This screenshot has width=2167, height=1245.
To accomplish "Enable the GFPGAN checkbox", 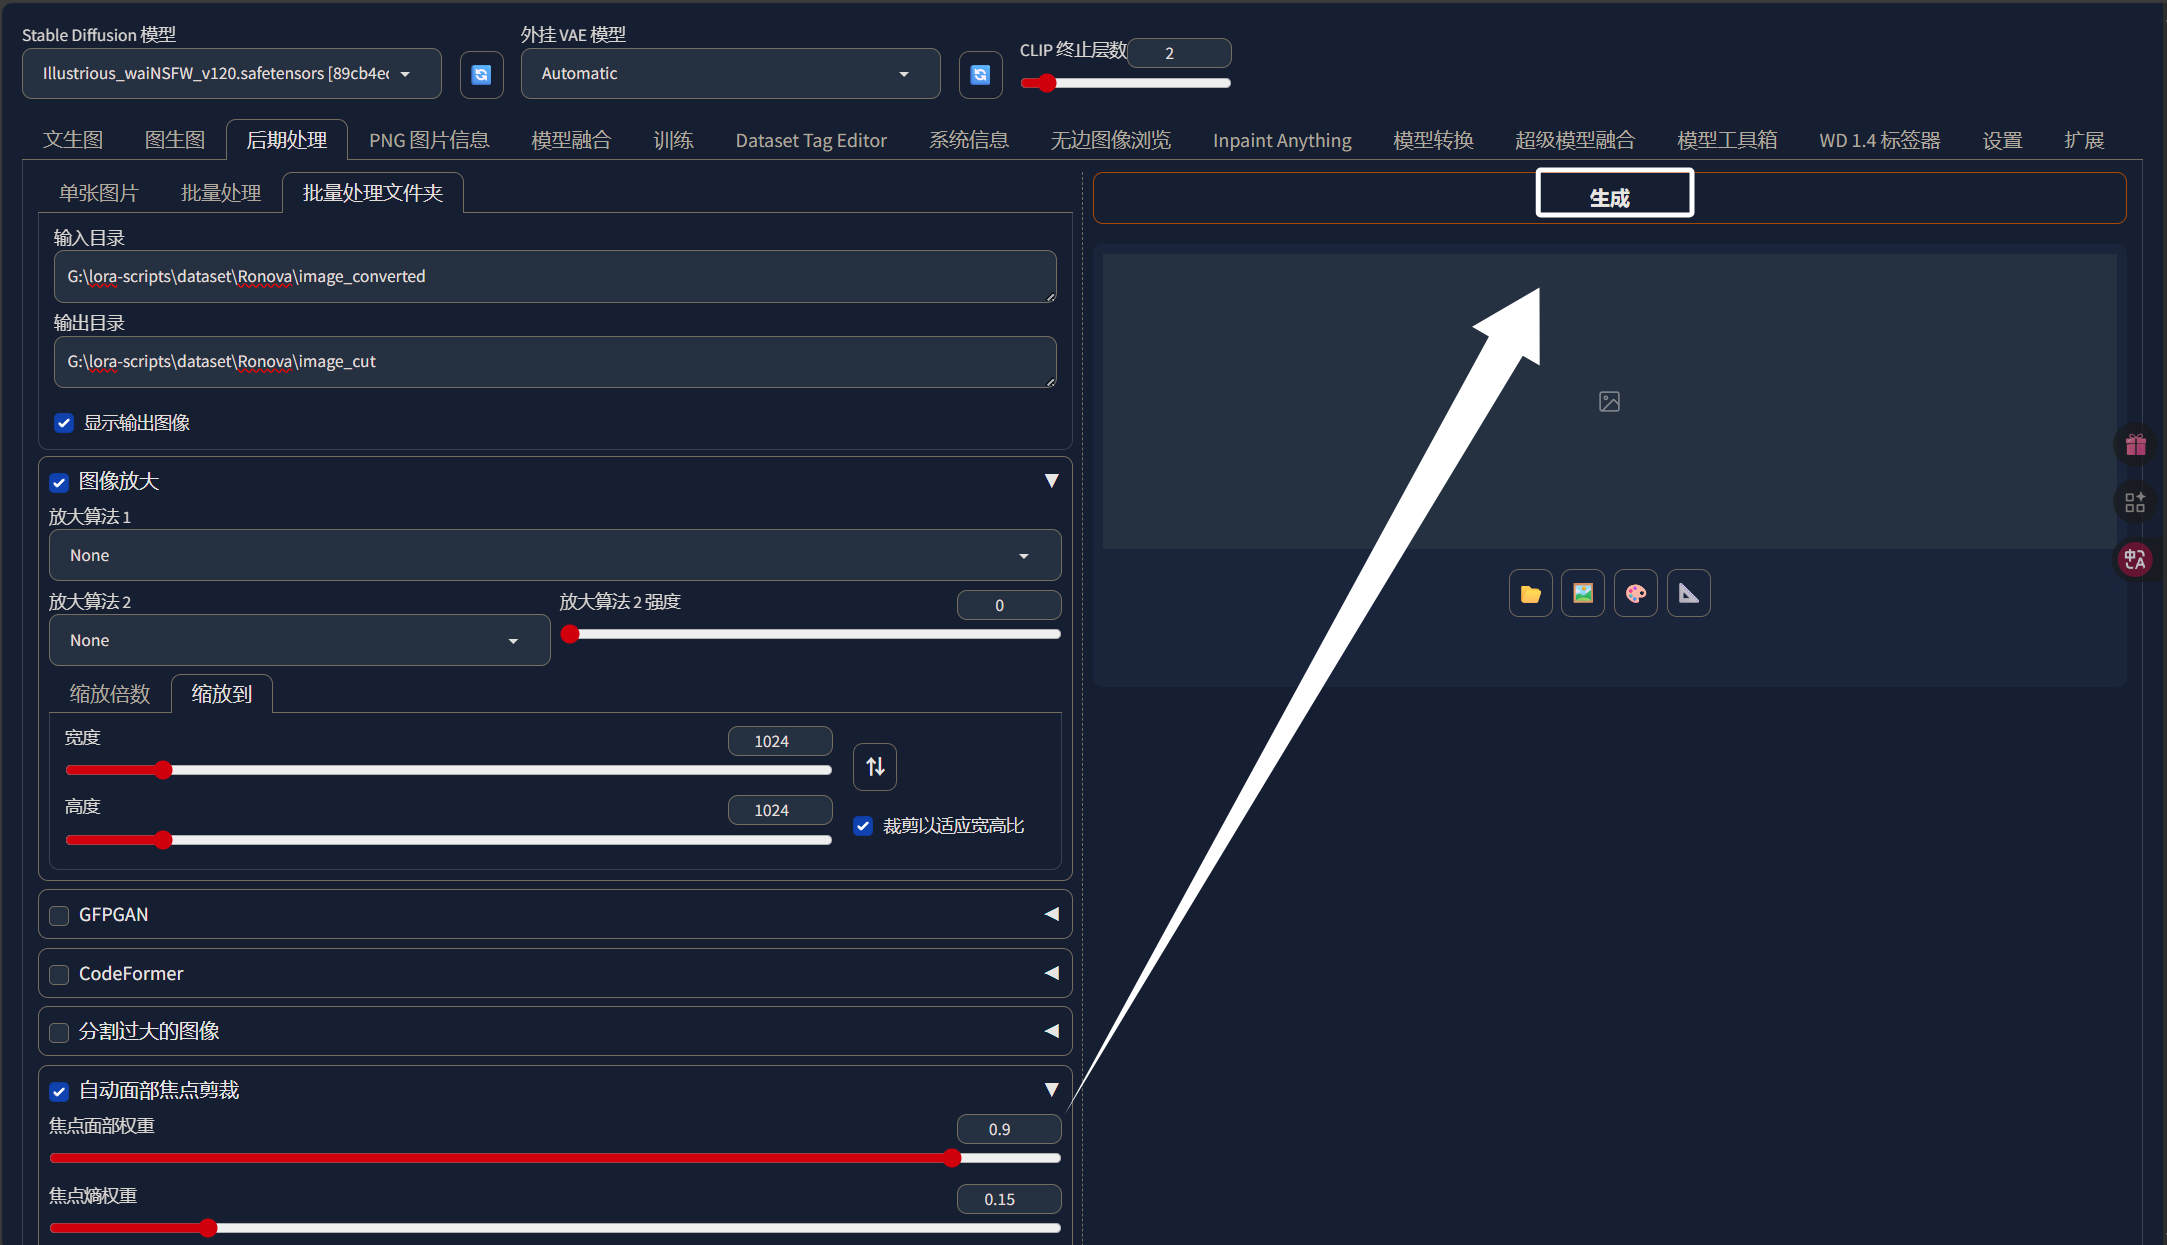I will (x=59, y=916).
